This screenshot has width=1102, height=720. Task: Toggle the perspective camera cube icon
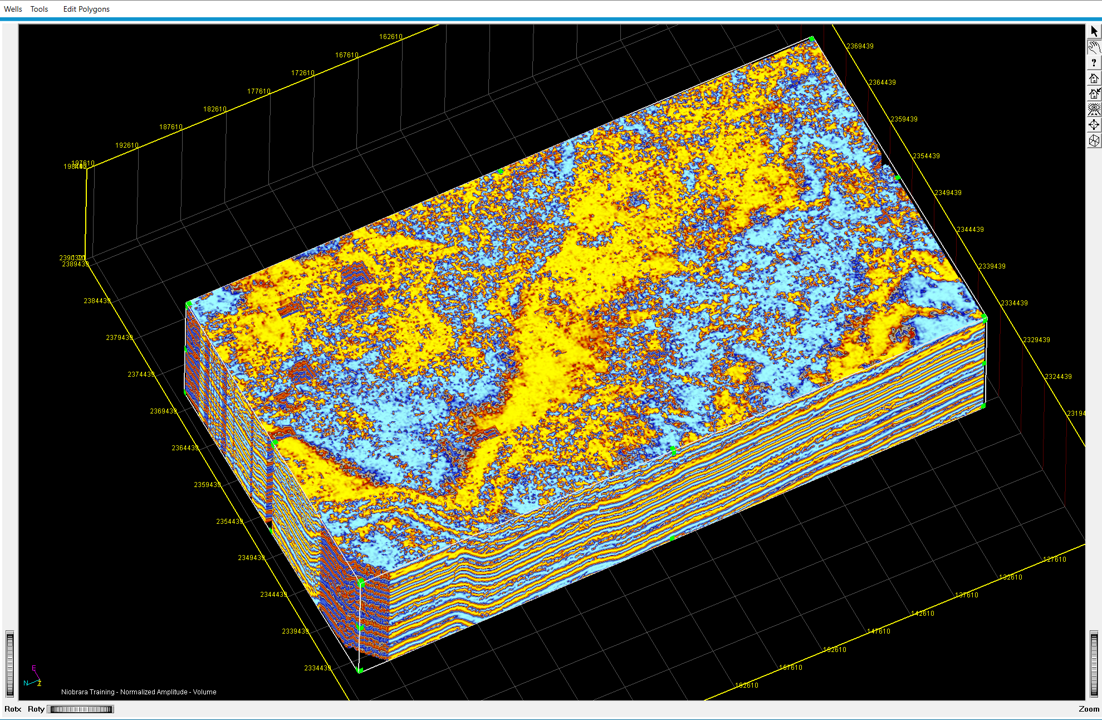point(1094,141)
